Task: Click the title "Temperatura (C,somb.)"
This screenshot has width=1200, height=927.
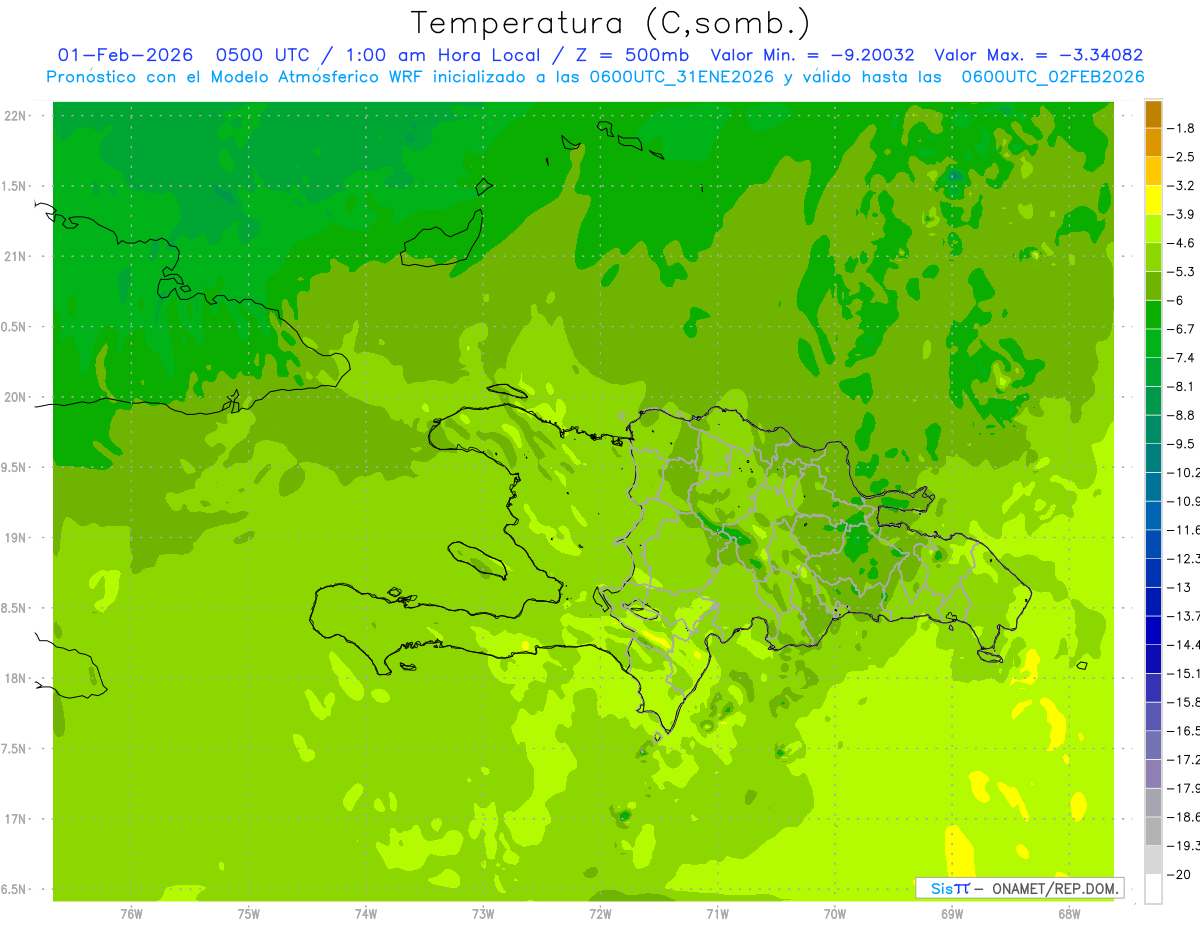Action: click(611, 23)
